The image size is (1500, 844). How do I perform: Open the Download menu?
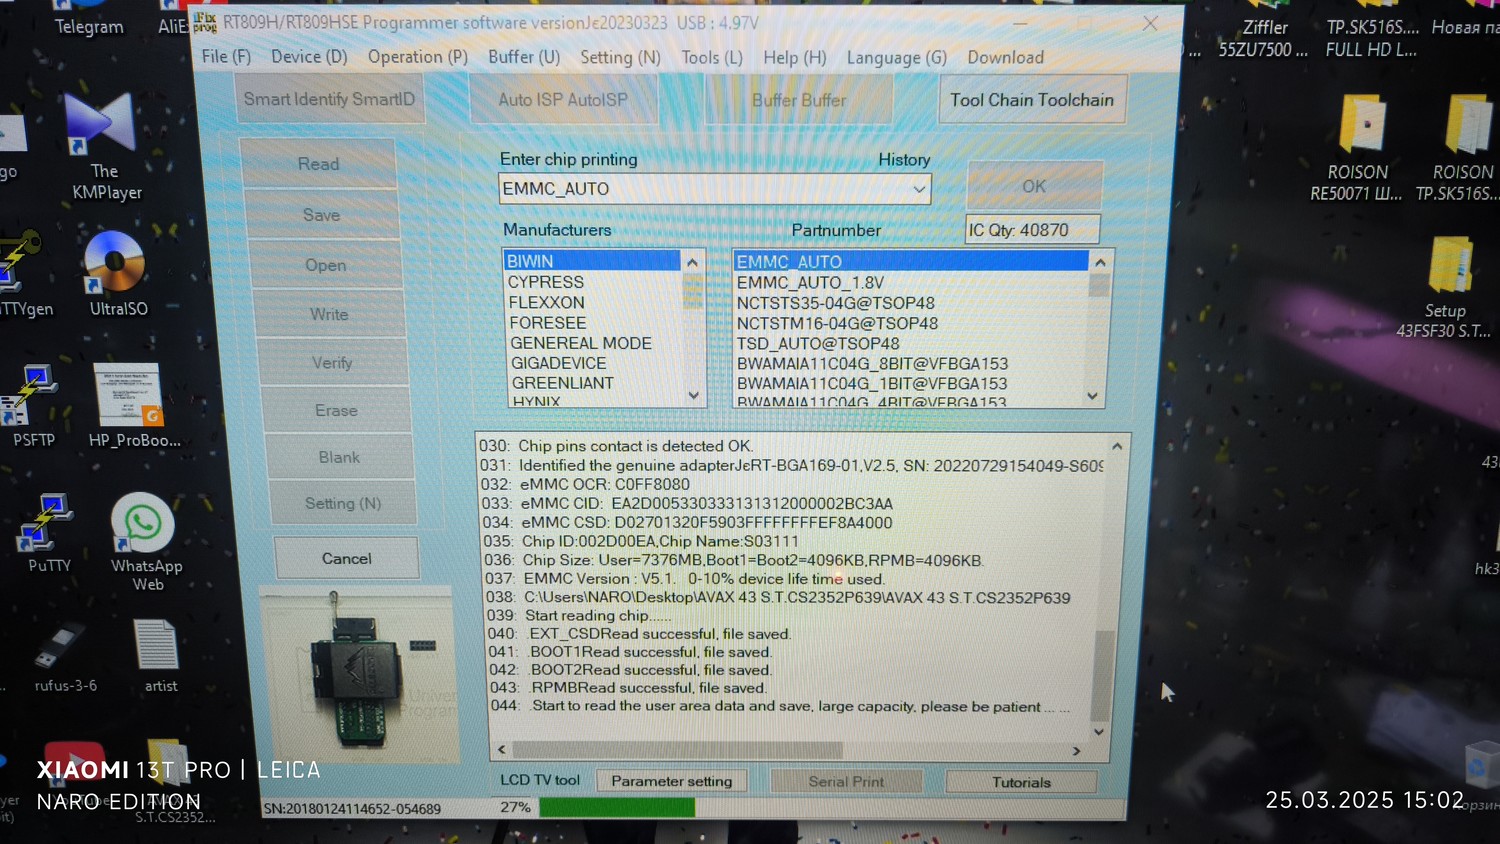[x=1005, y=57]
